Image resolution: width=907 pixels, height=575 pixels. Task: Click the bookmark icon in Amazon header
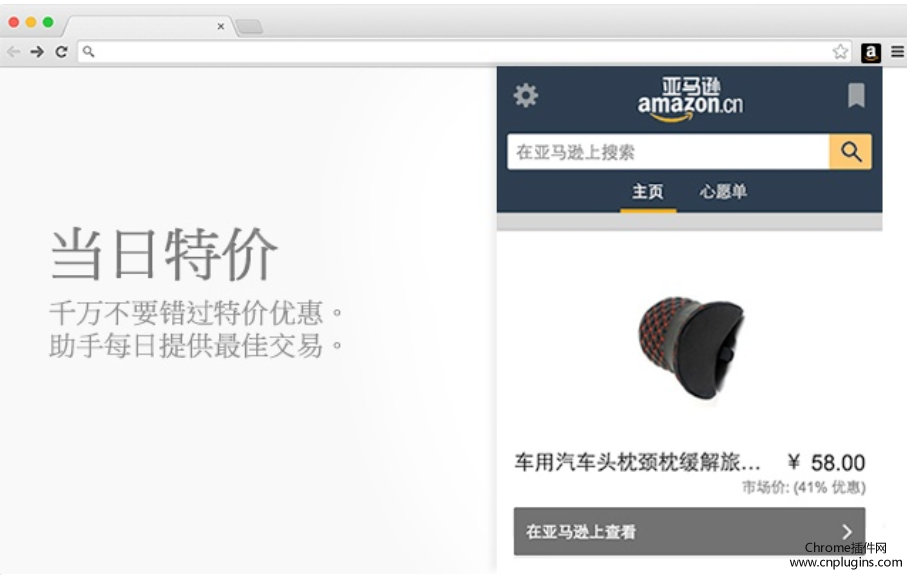[856, 95]
